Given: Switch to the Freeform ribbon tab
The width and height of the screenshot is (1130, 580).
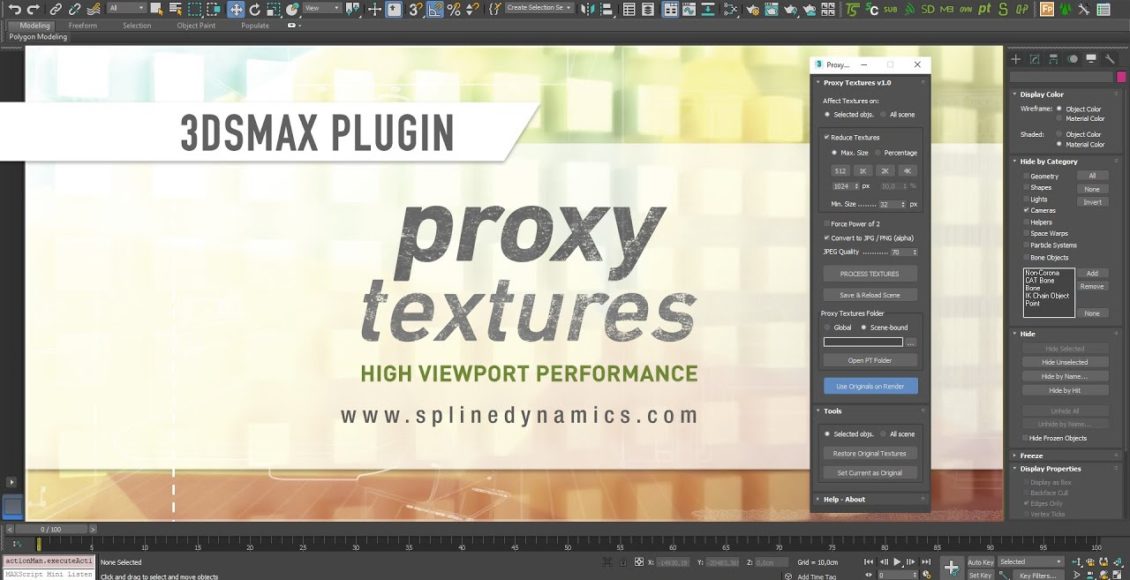Looking at the screenshot, I should [83, 26].
